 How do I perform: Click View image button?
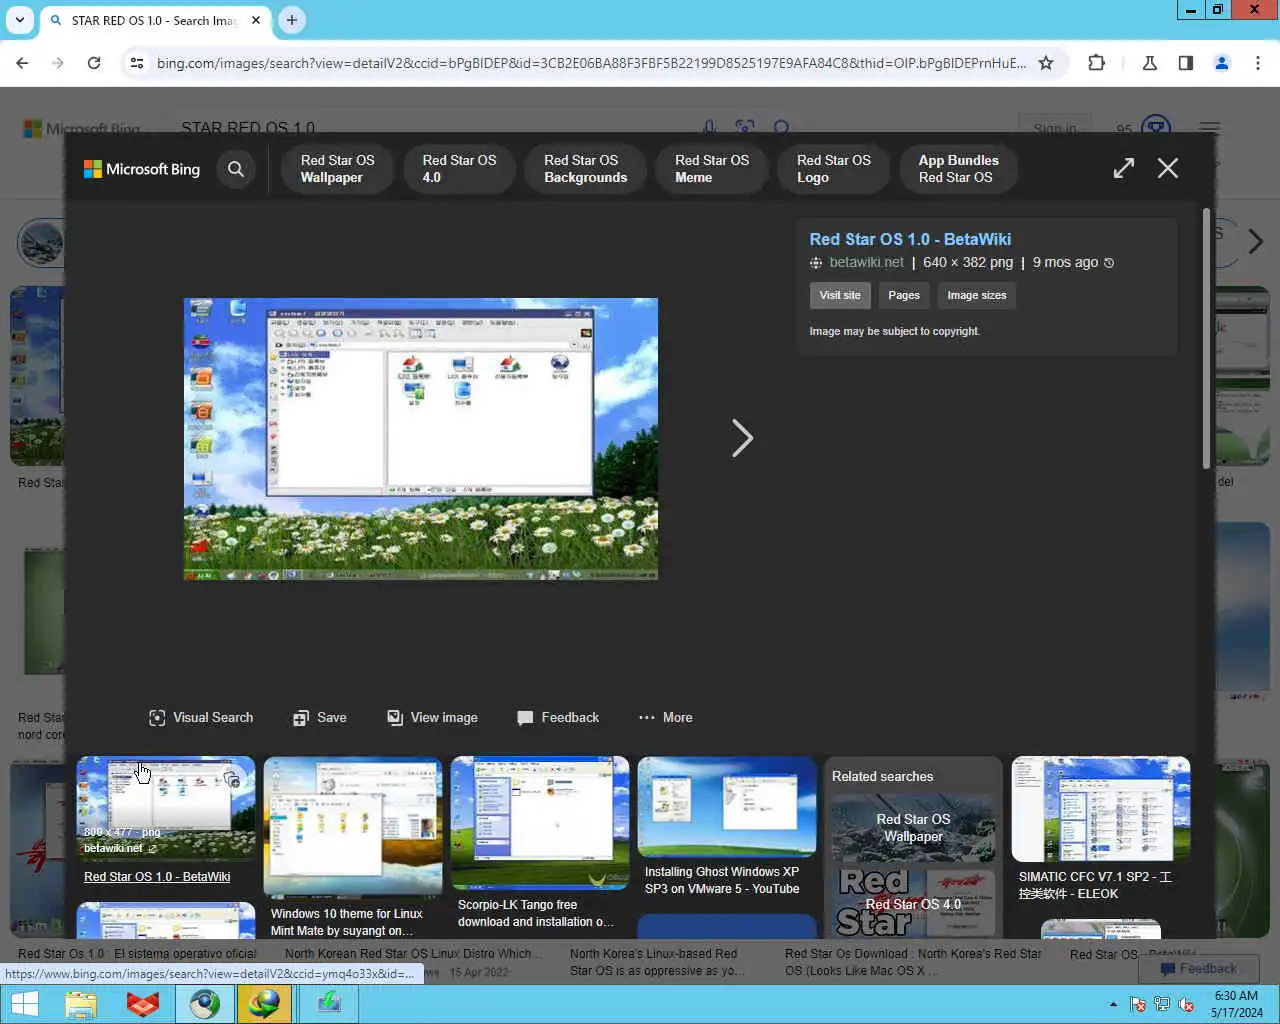tap(432, 718)
